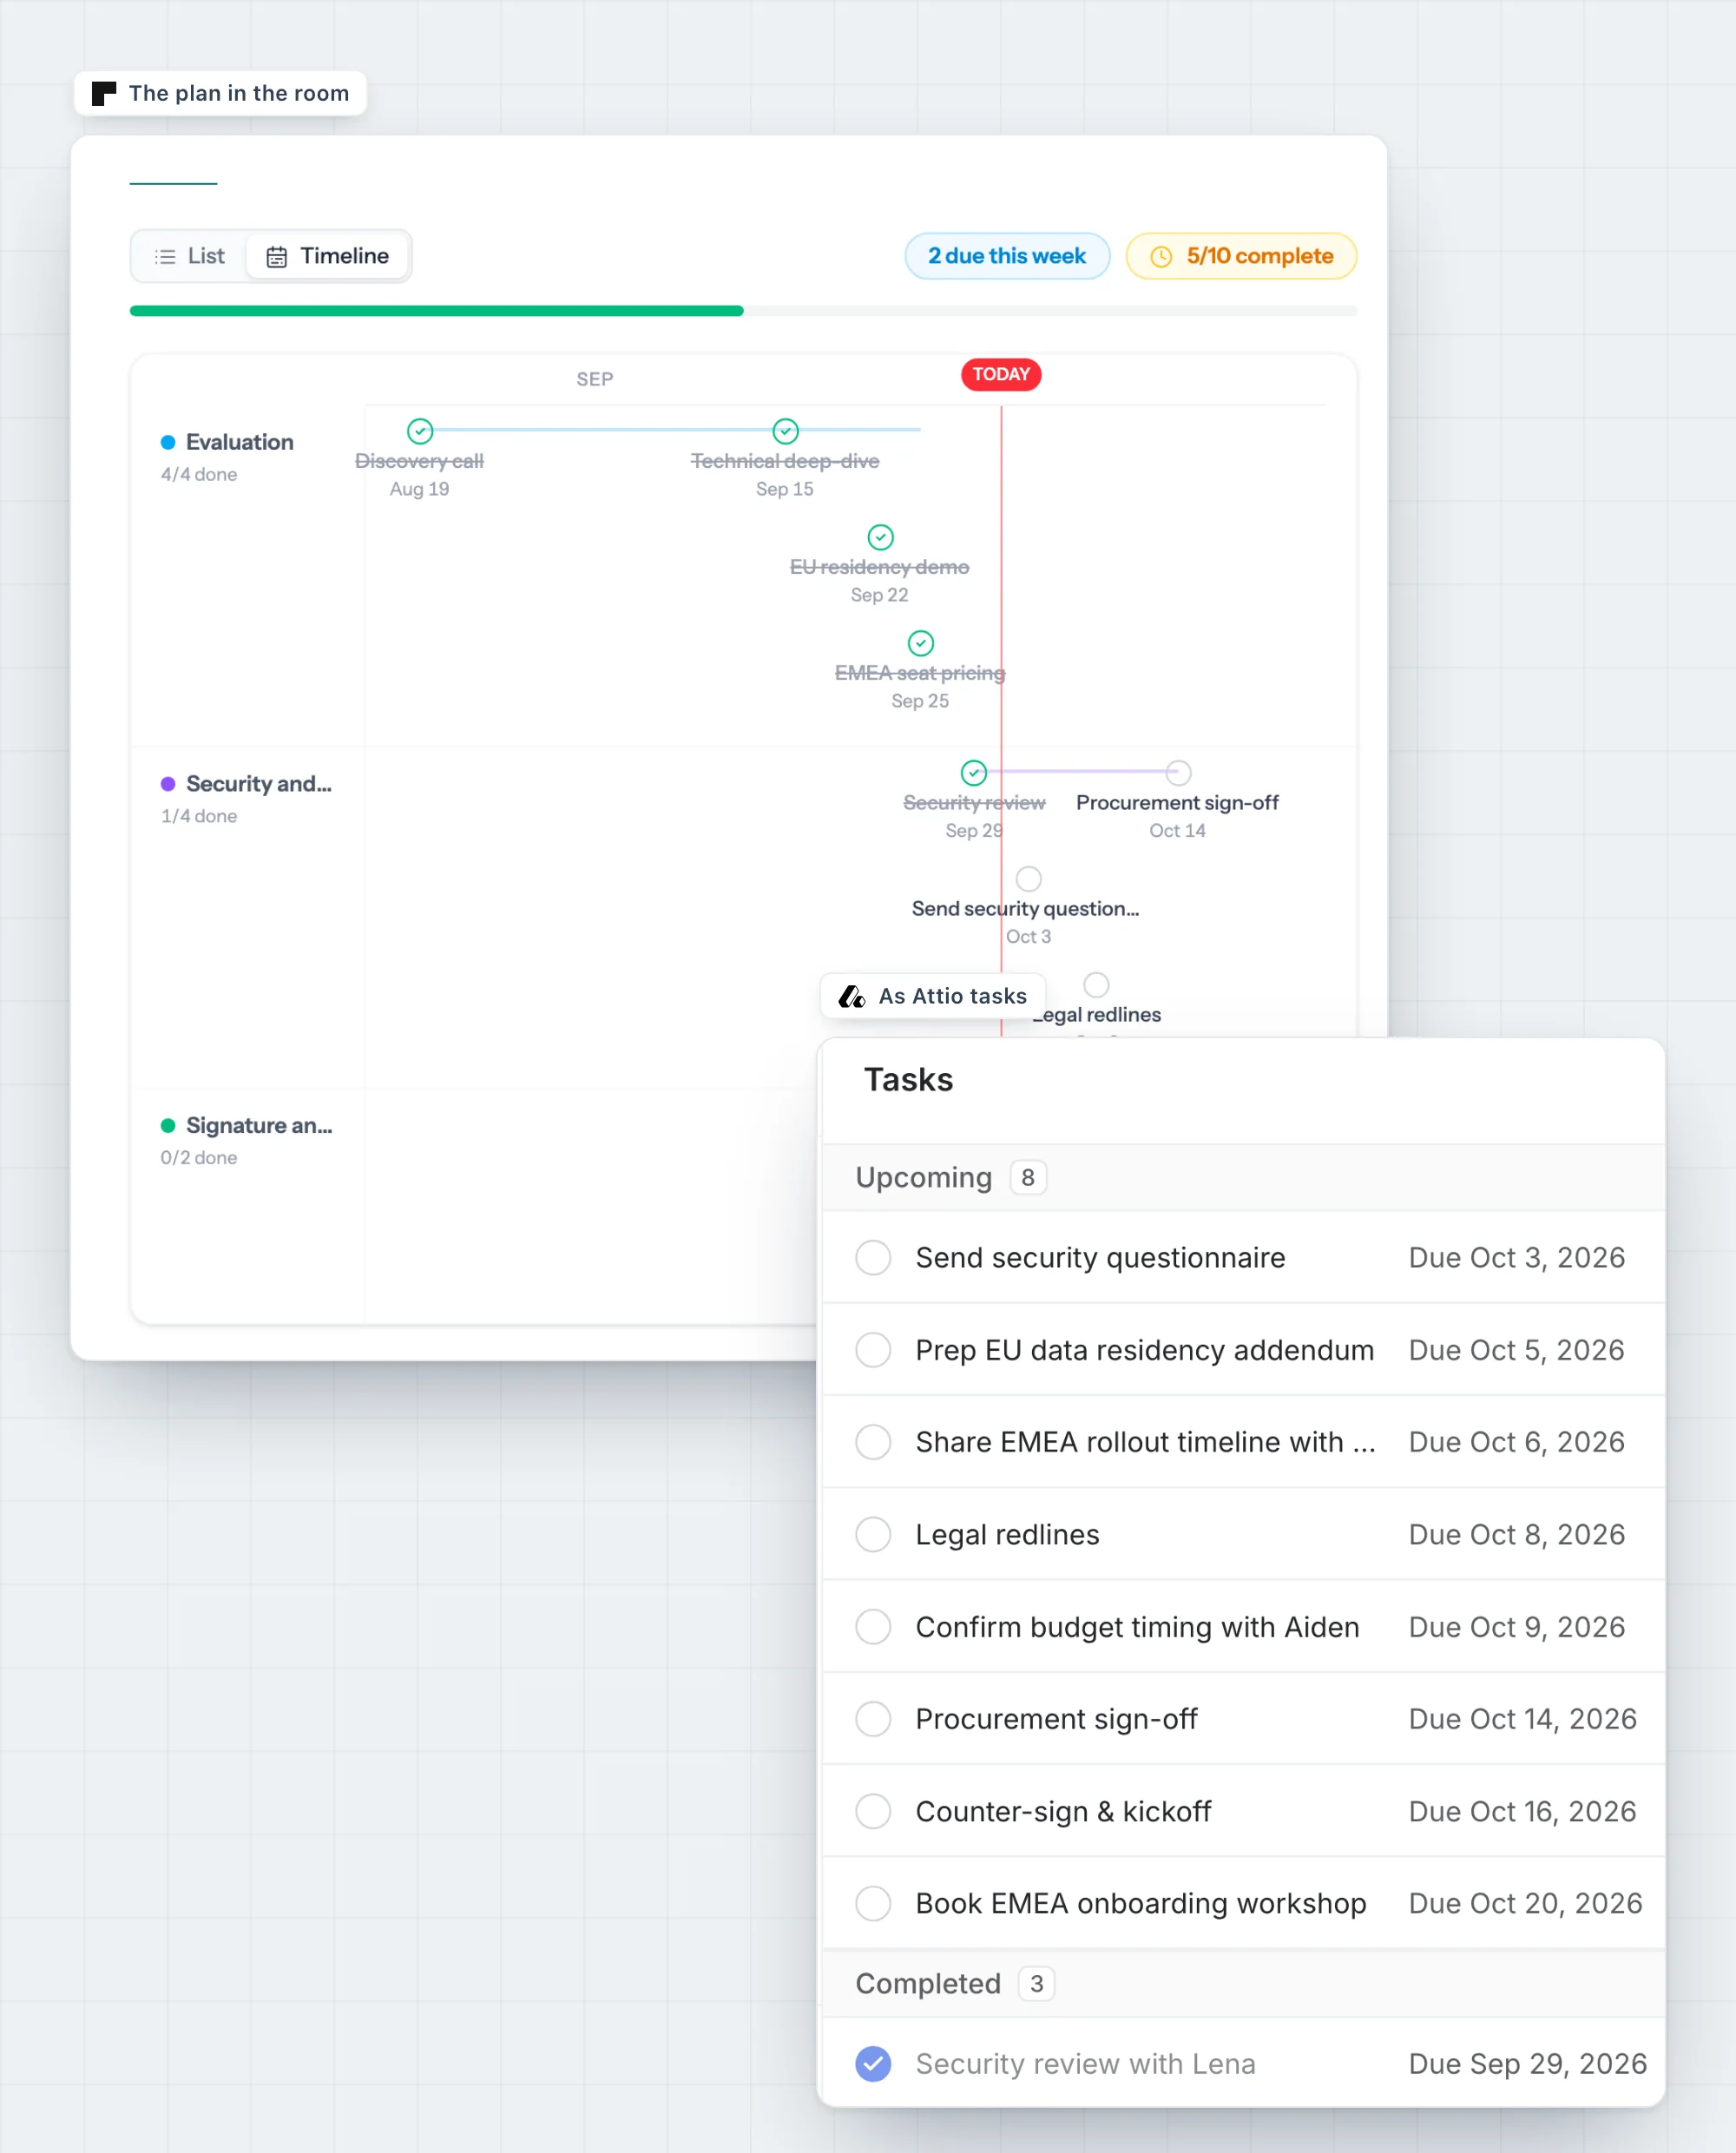Click 'The plan in the room' label icon
The width and height of the screenshot is (1736, 2153).
click(x=104, y=93)
